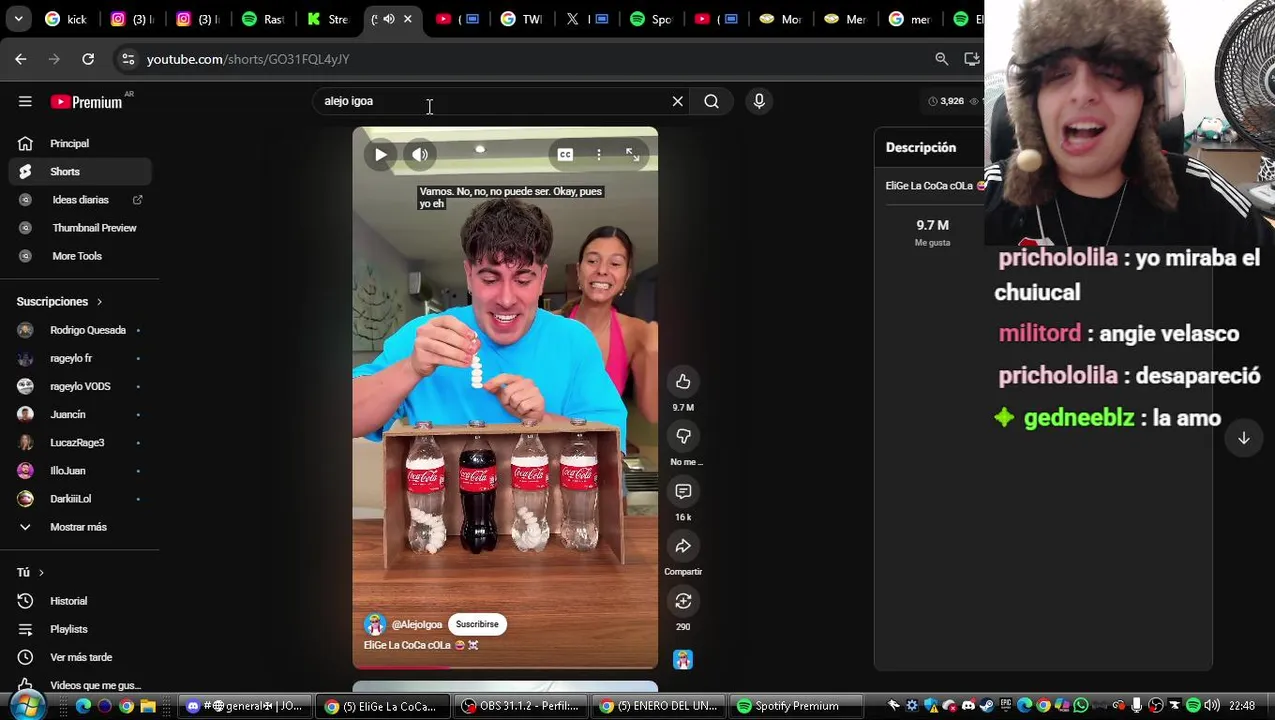Switch to OBS 31.1.2 taskbar window
1275x720 pixels.
point(518,706)
